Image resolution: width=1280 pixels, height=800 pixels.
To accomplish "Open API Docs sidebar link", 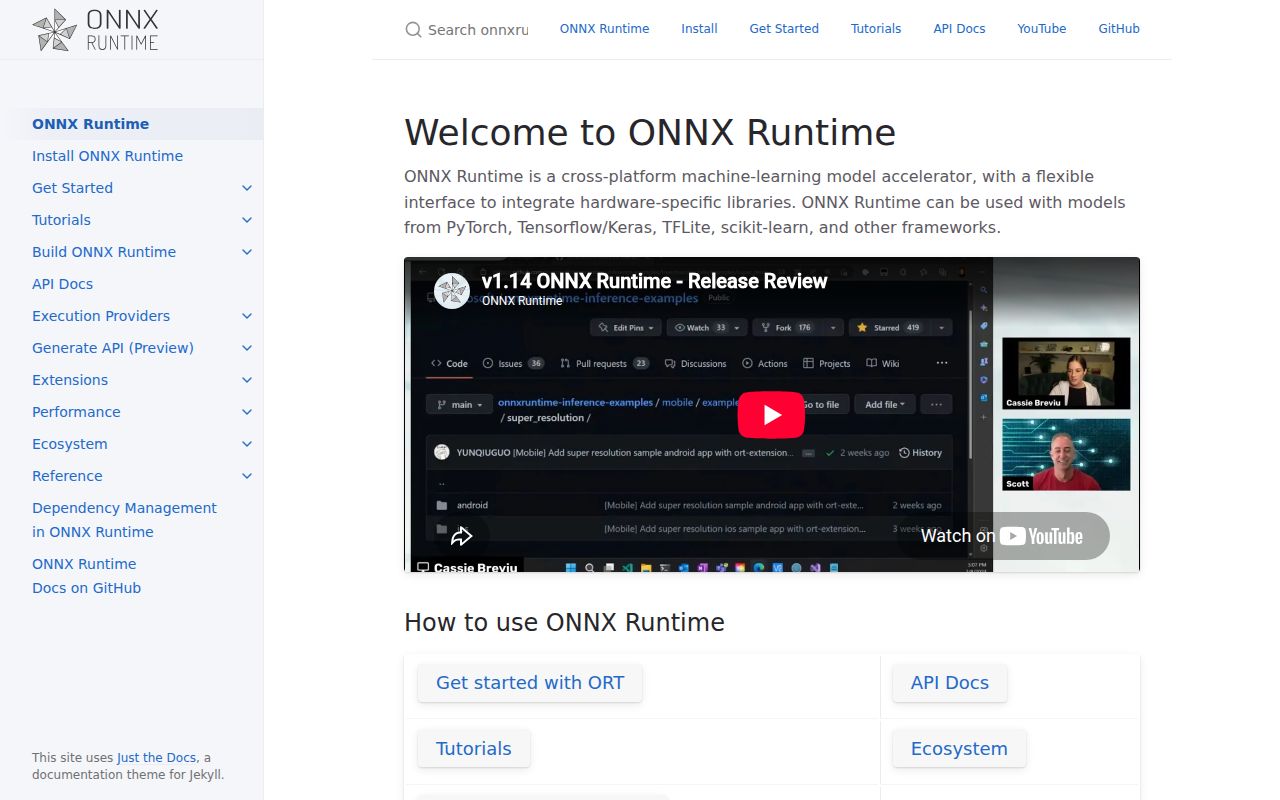I will coord(62,284).
